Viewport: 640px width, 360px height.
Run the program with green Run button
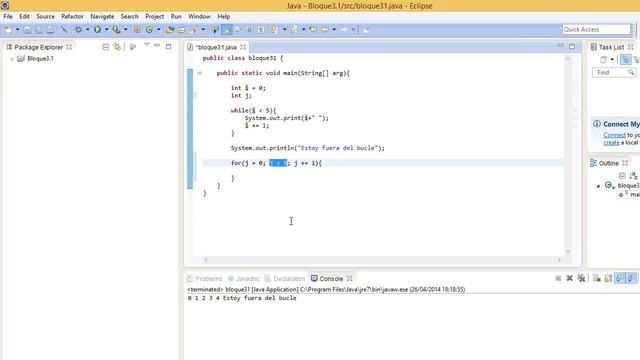pyautogui.click(x=97, y=29)
